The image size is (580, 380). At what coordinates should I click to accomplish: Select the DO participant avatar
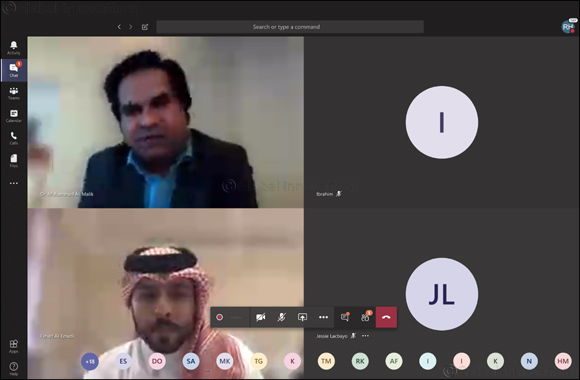pyautogui.click(x=157, y=361)
